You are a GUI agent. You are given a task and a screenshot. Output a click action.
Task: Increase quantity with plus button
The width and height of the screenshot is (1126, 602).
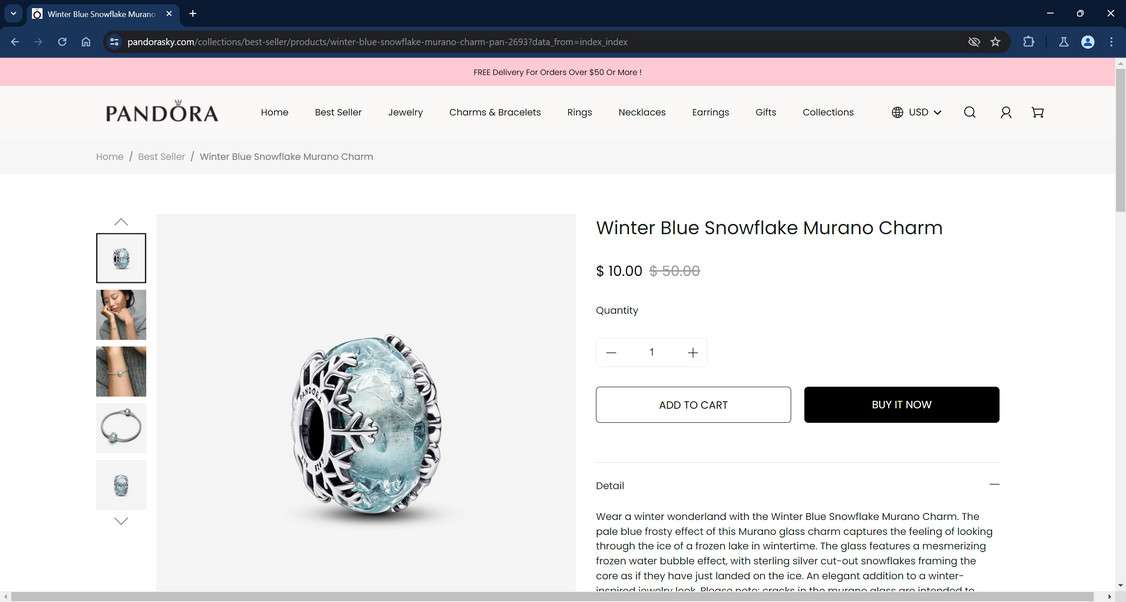tap(693, 352)
